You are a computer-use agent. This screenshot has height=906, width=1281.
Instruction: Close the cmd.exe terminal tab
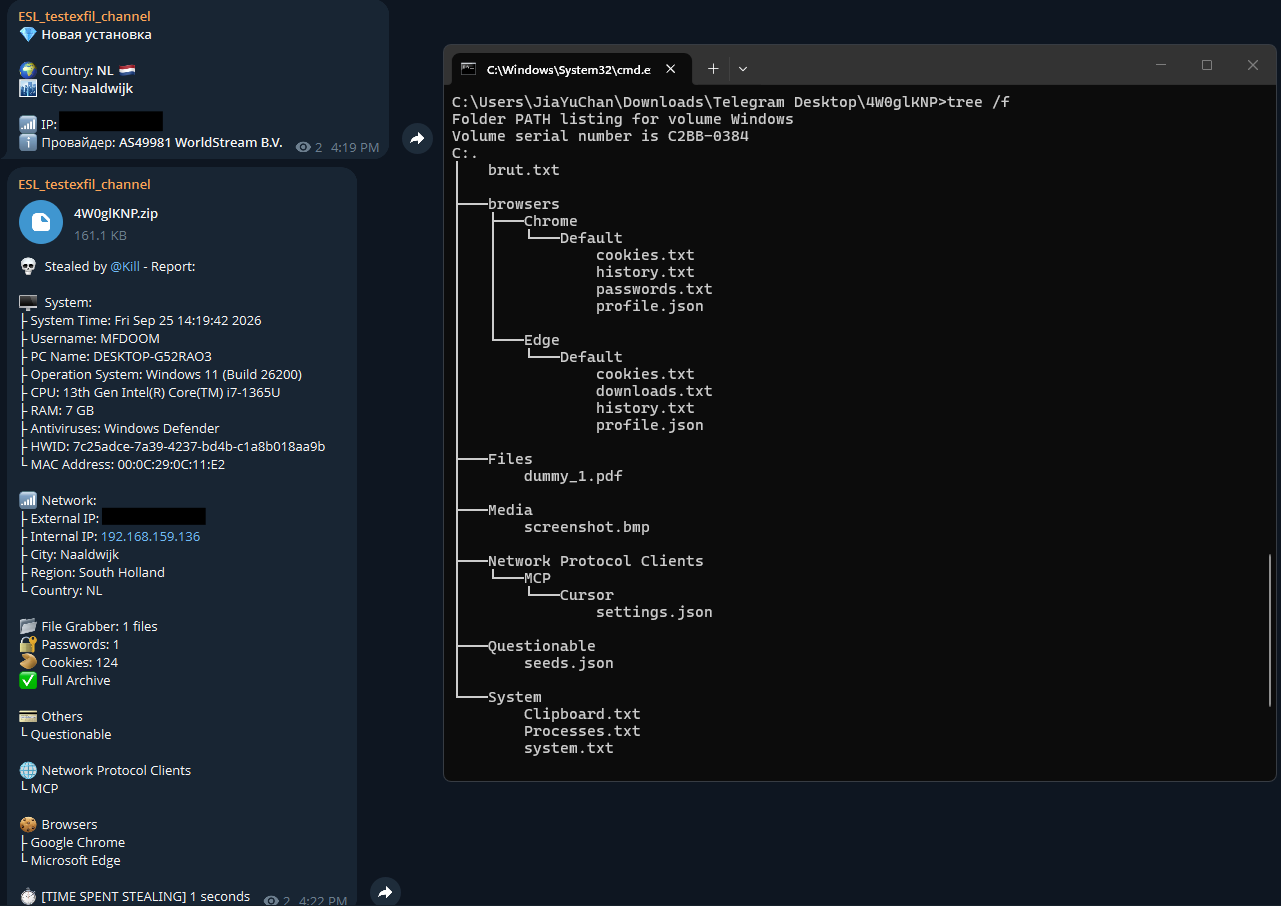pyautogui.click(x=671, y=69)
